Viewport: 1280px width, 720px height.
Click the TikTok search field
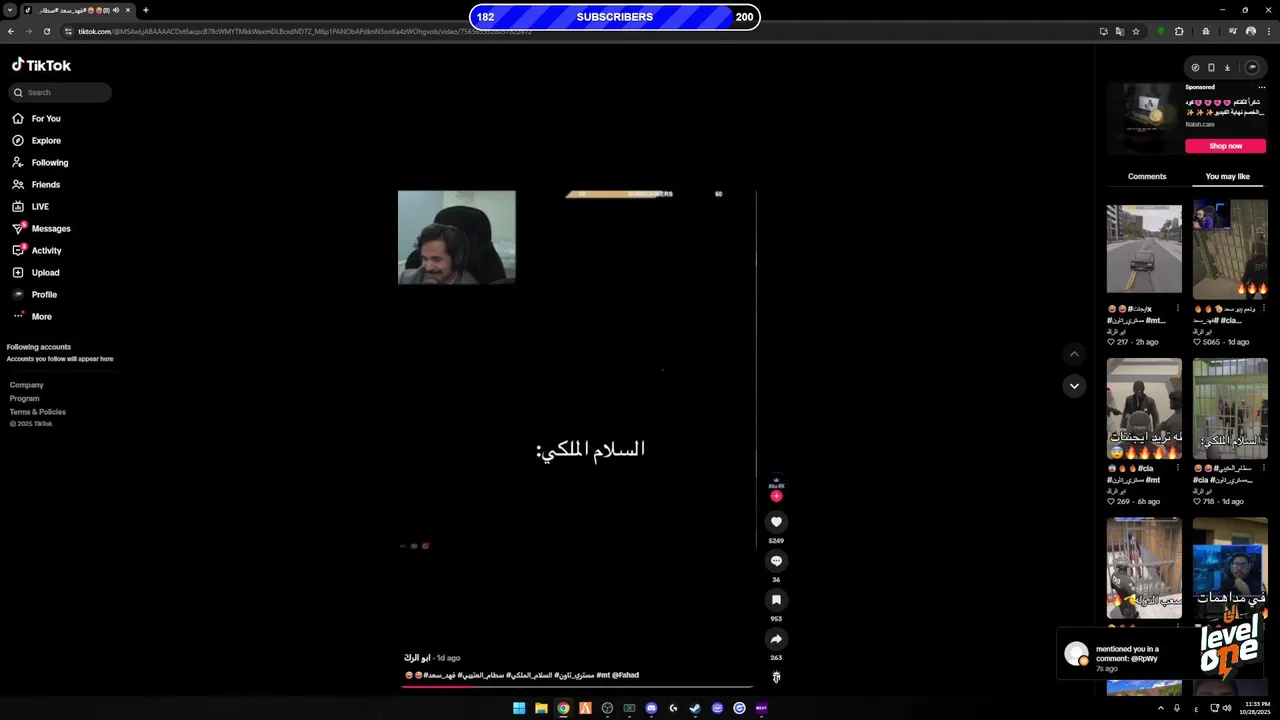[60, 92]
